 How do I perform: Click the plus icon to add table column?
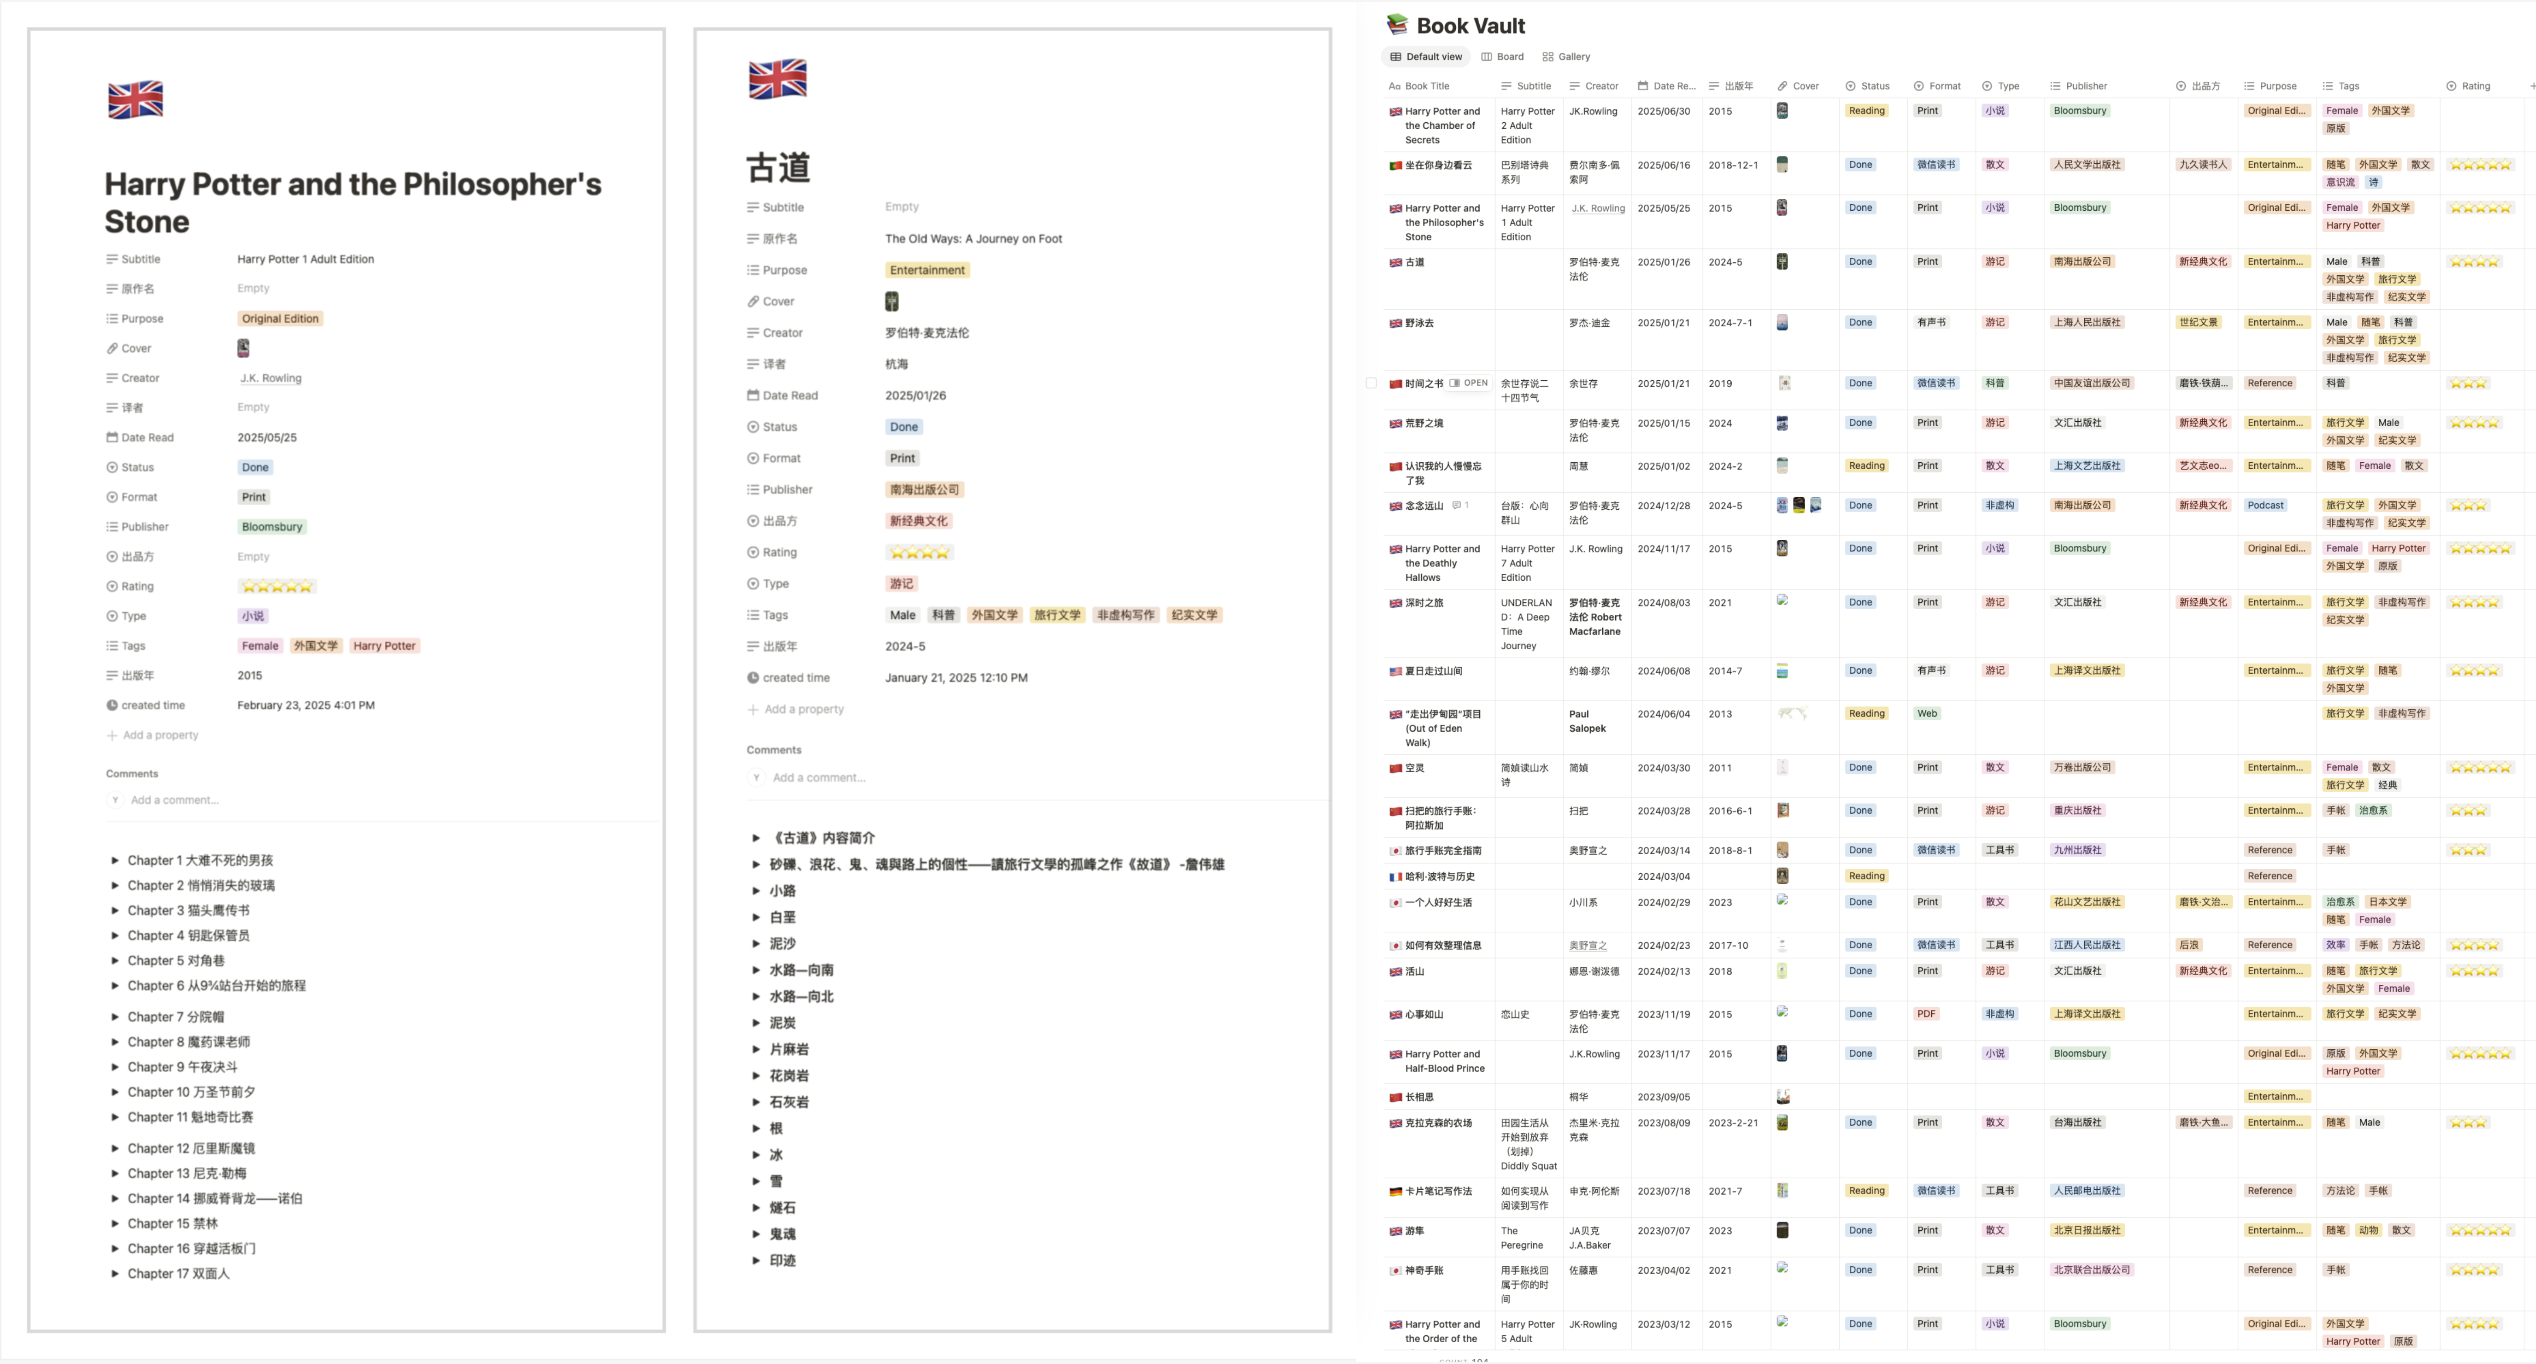pos(2531,86)
